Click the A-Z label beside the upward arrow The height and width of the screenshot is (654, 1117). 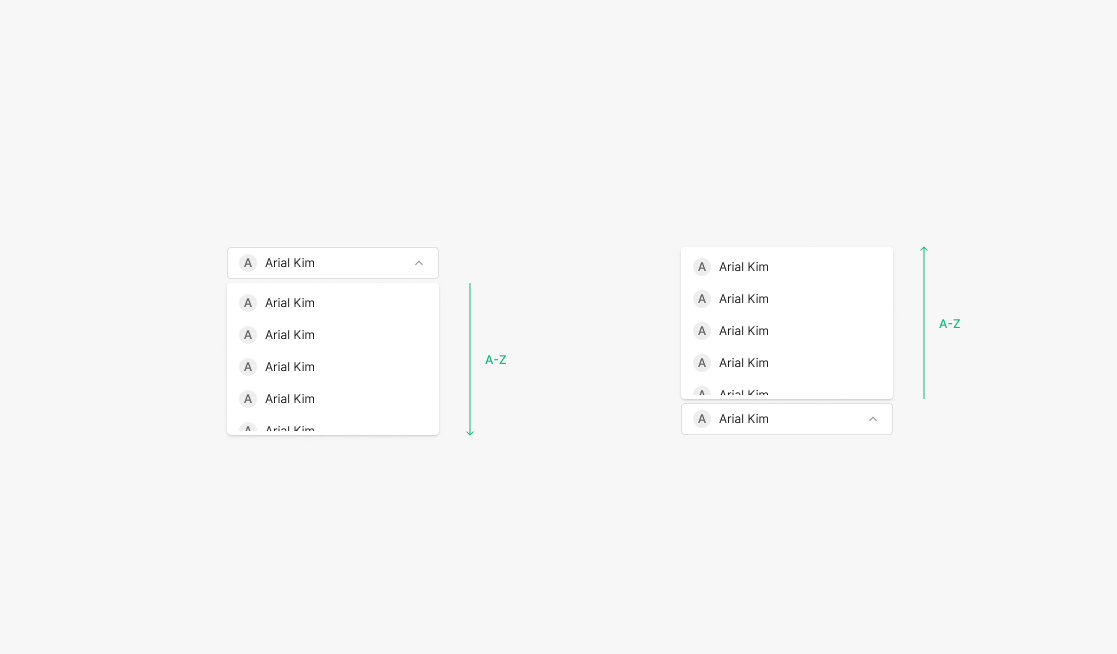coord(950,324)
